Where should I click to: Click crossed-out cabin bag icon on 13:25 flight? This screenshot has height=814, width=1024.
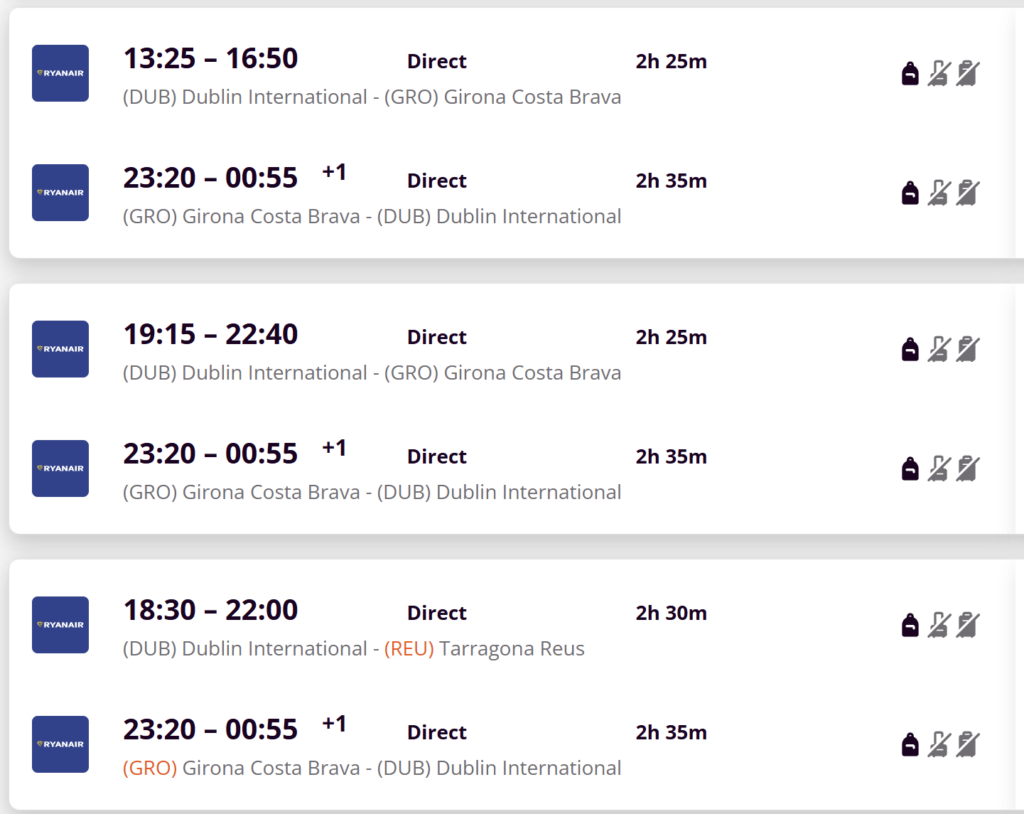tap(938, 73)
